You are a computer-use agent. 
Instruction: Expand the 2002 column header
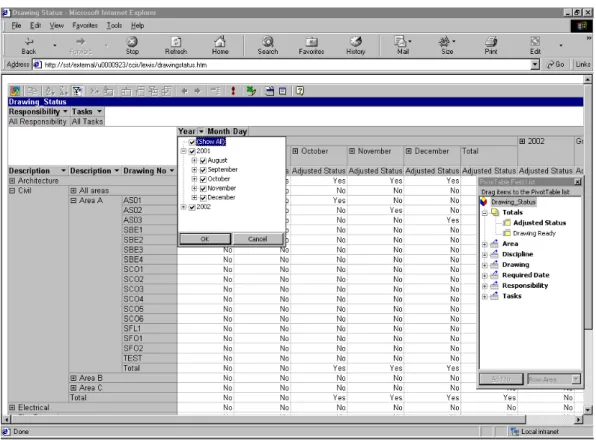click(522, 141)
